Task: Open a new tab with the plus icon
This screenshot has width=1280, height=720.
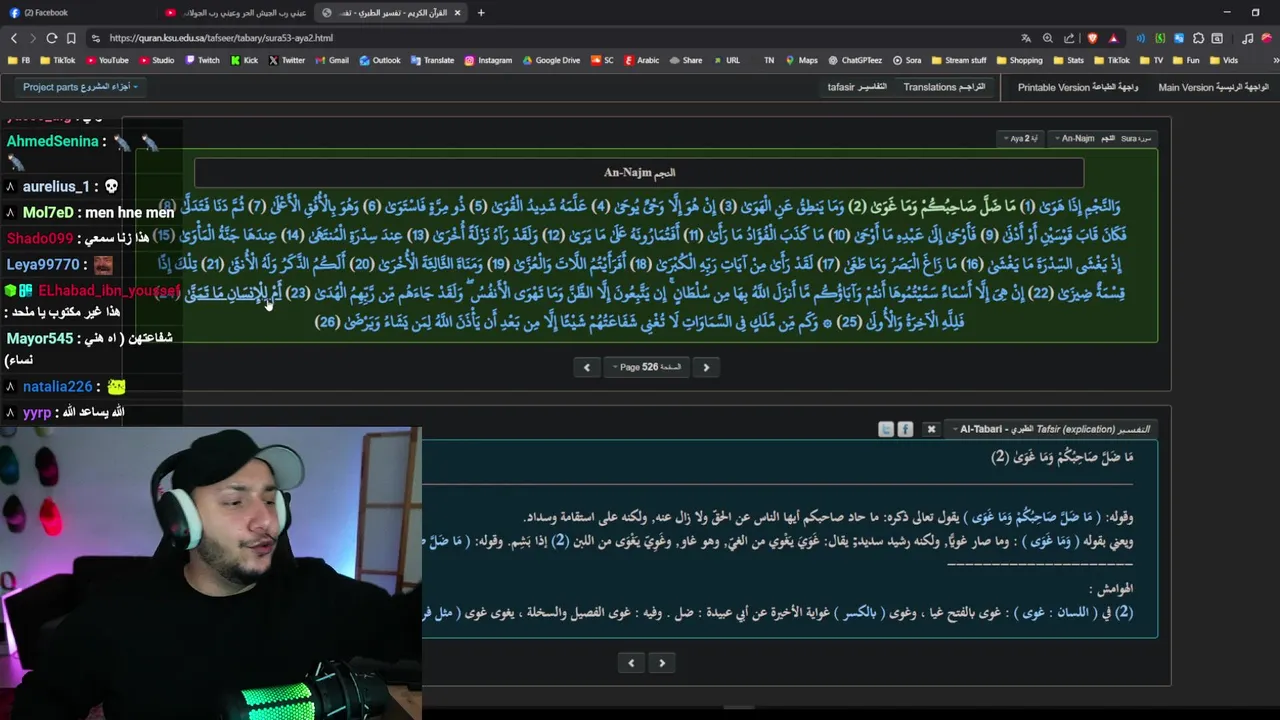Action: [481, 13]
